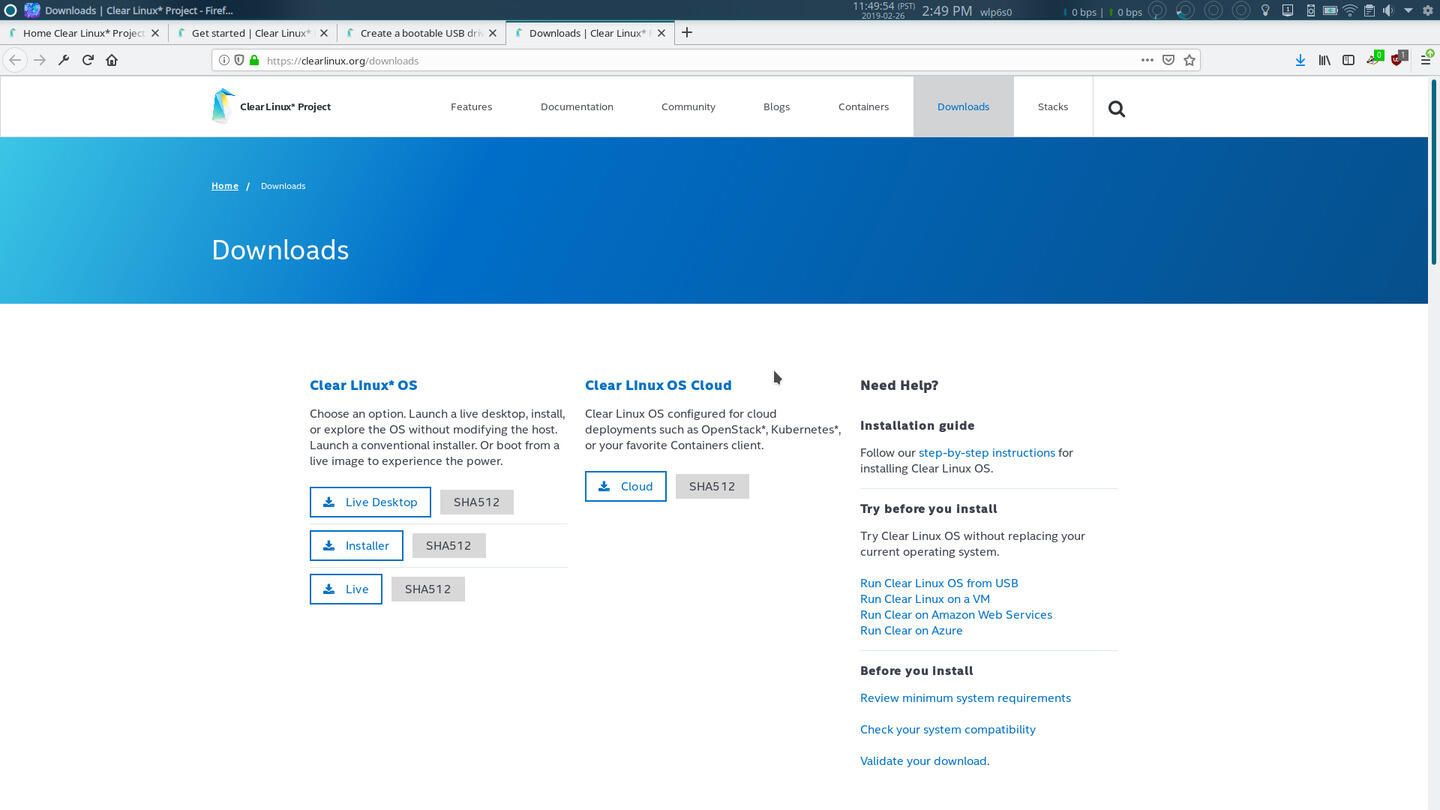The height and width of the screenshot is (810, 1440).
Task: Click the home icon in toolbar
Action: (x=112, y=60)
